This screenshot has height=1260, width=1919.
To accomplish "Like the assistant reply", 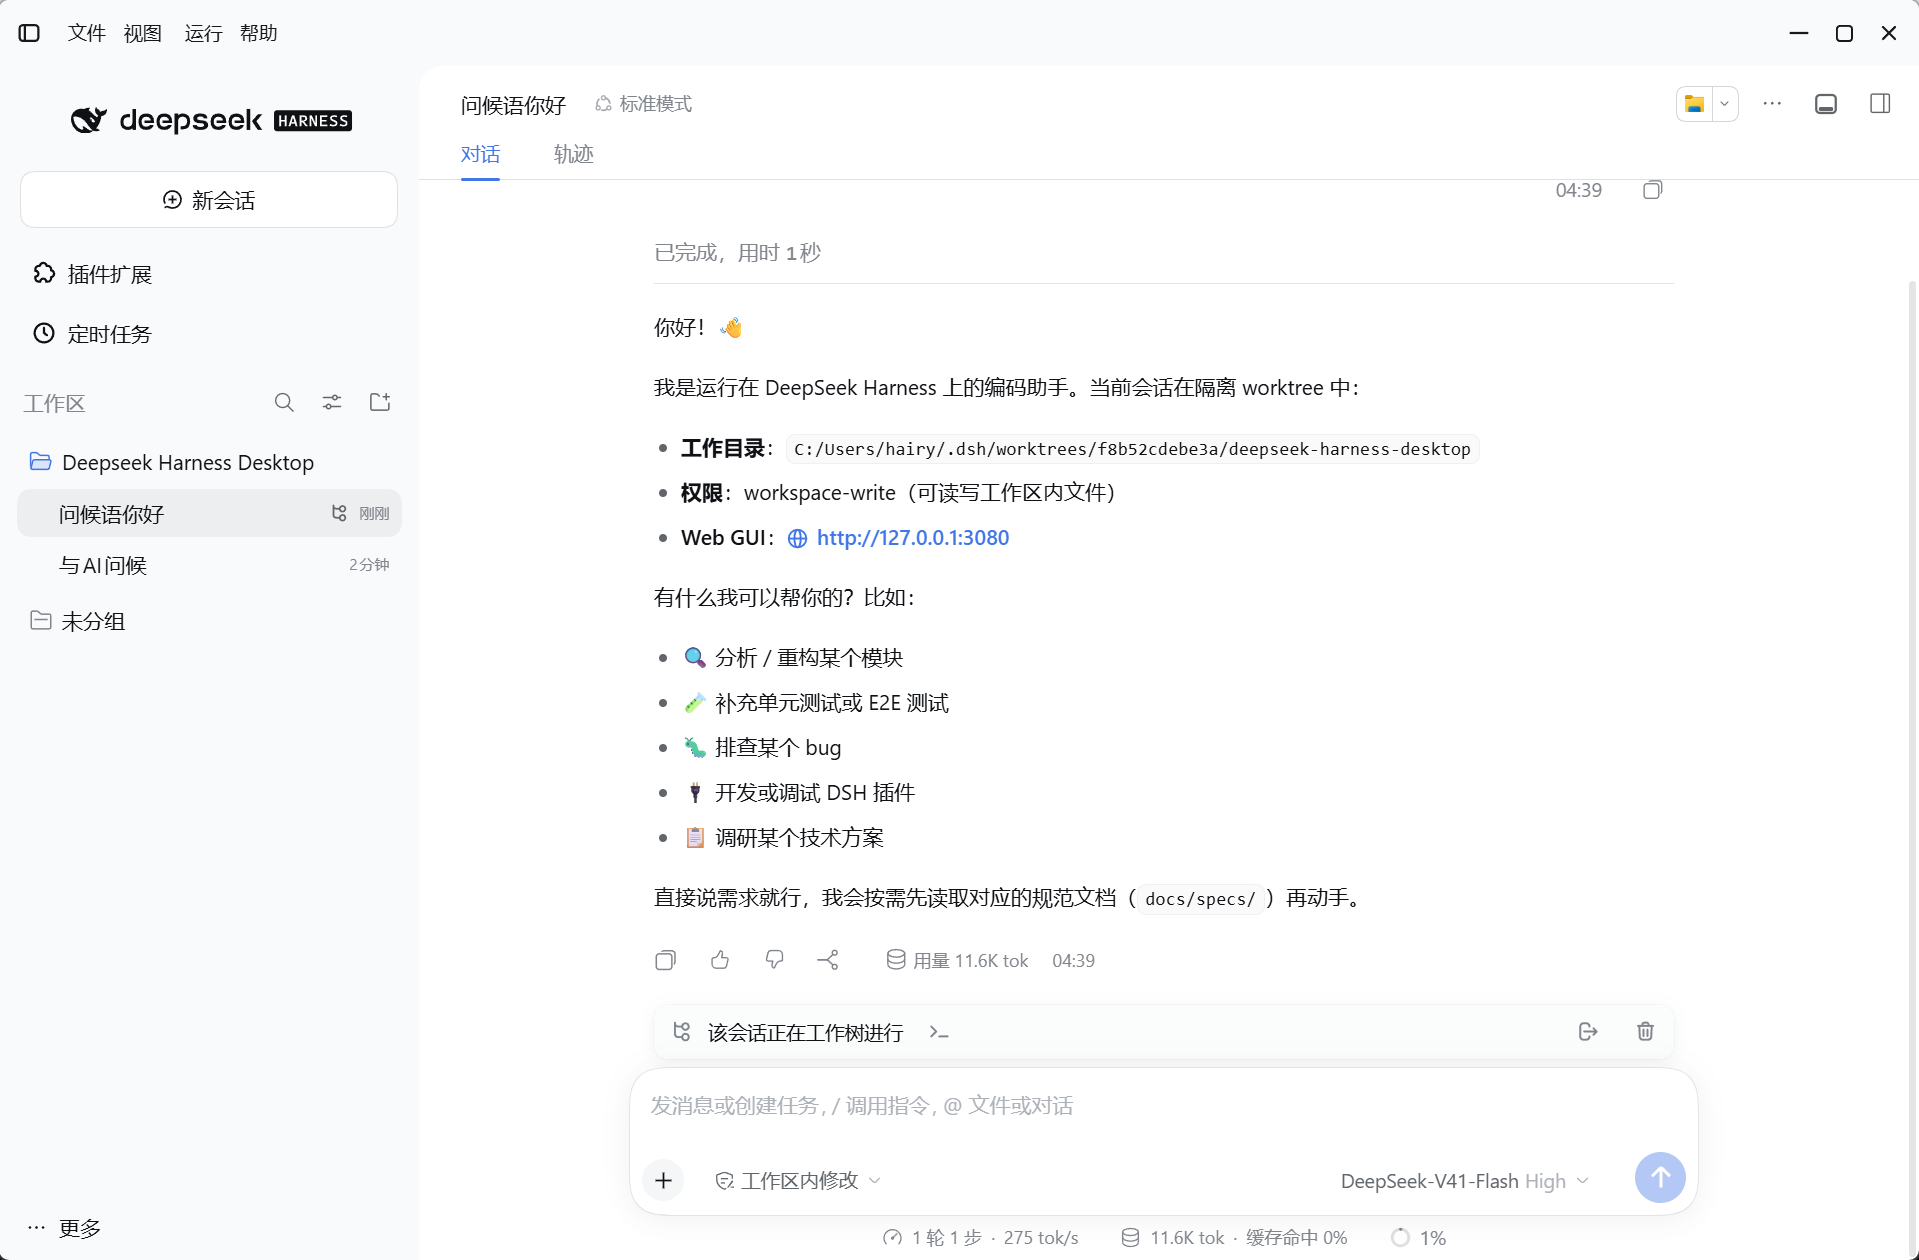I will click(x=720, y=960).
